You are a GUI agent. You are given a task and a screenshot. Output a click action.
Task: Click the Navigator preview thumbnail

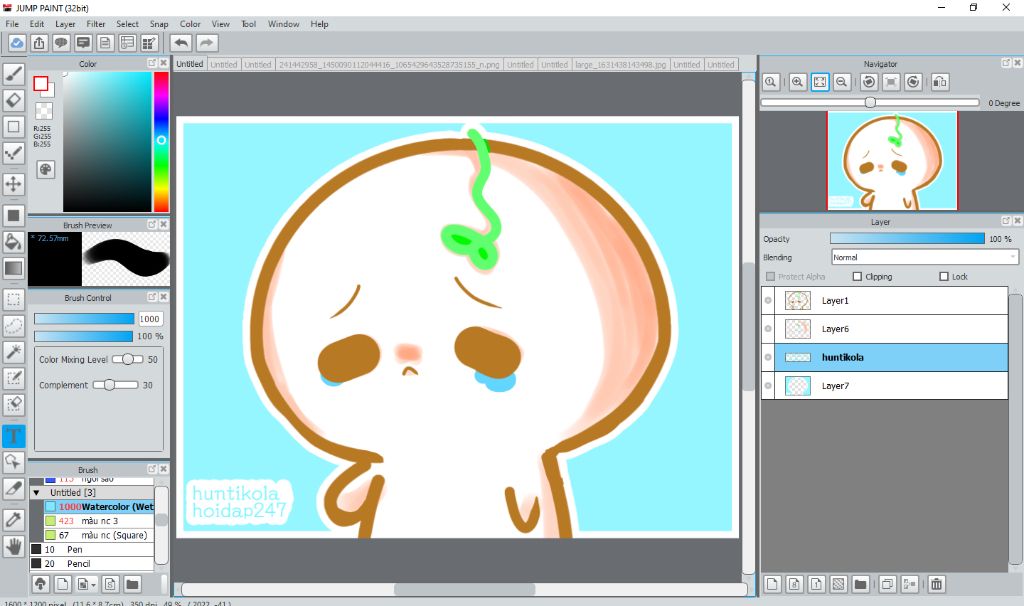coord(892,161)
